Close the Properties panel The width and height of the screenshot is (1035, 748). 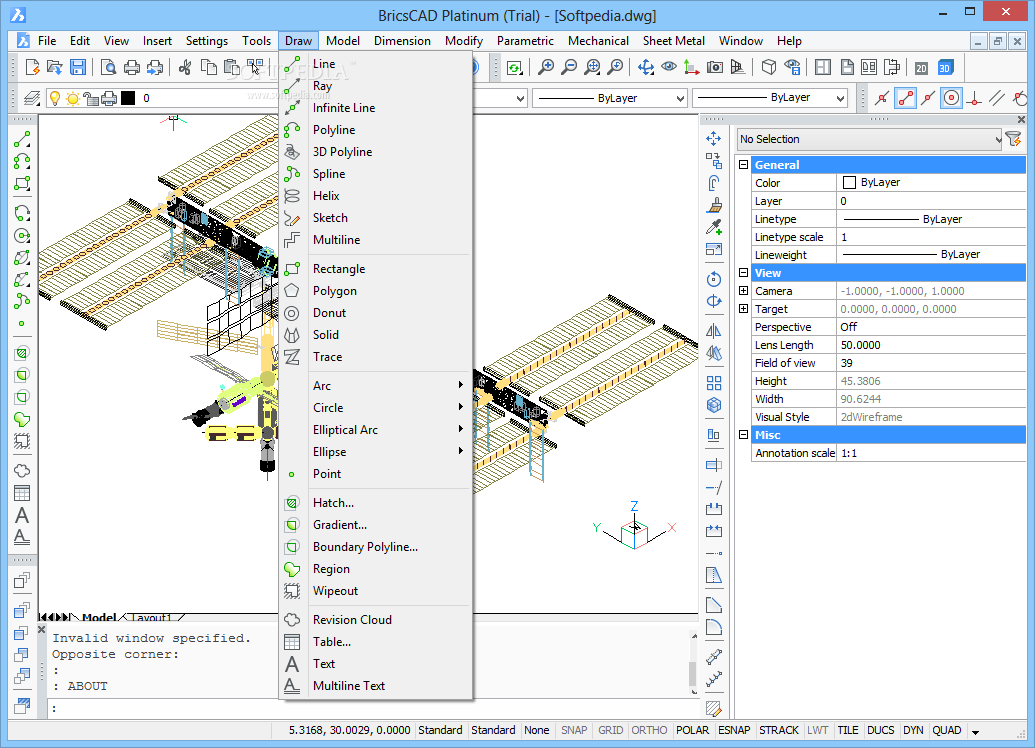(x=1021, y=119)
